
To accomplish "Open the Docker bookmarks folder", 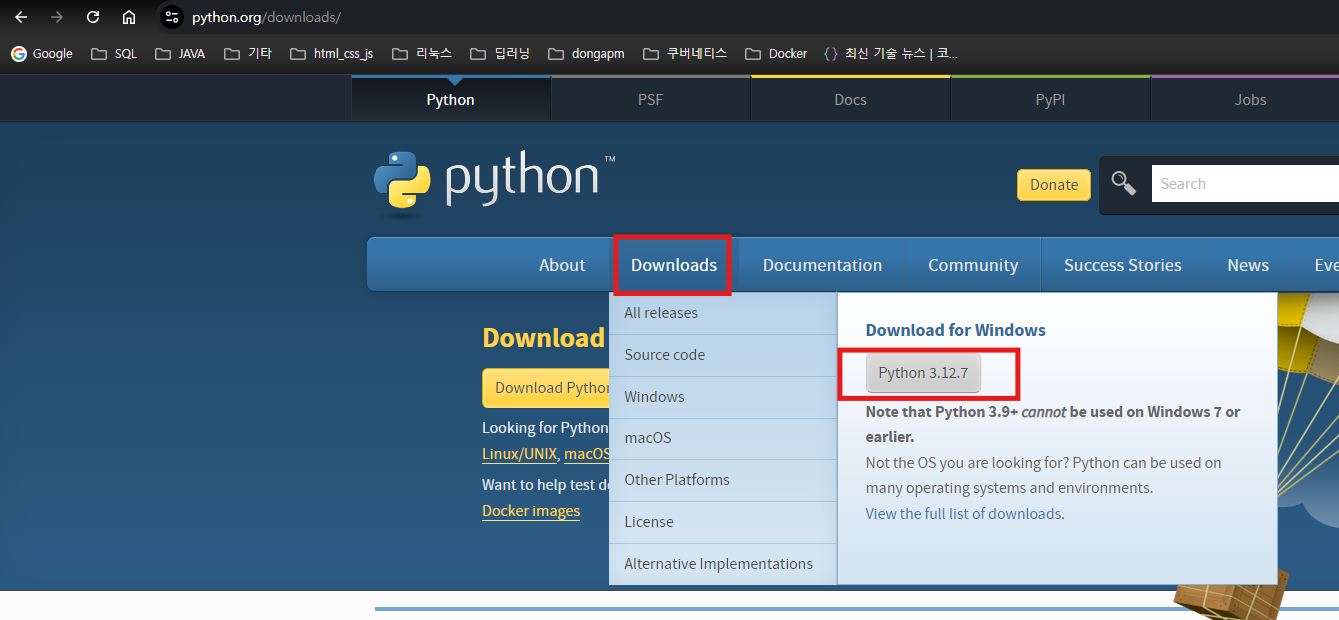I will pos(775,54).
